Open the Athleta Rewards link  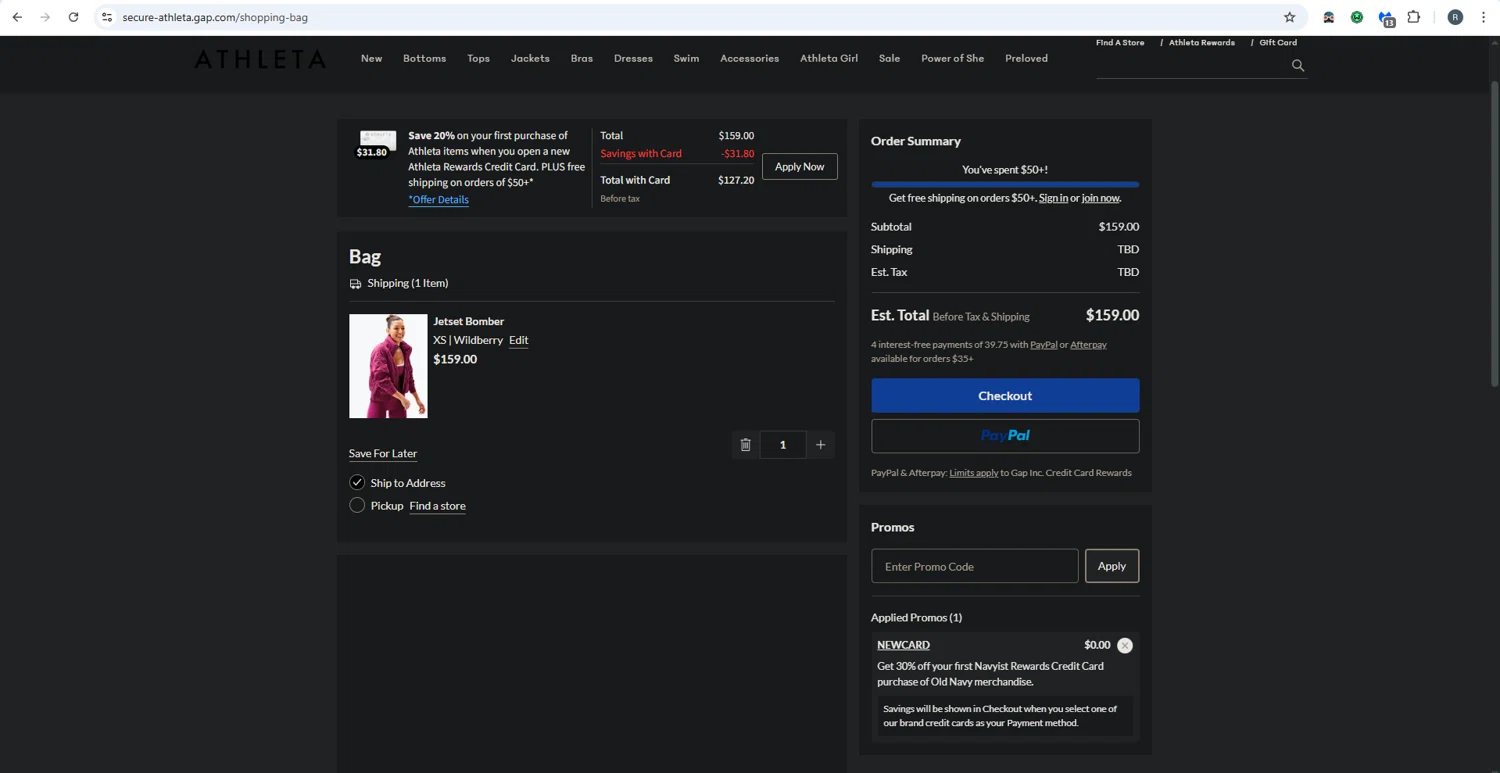tap(1202, 43)
